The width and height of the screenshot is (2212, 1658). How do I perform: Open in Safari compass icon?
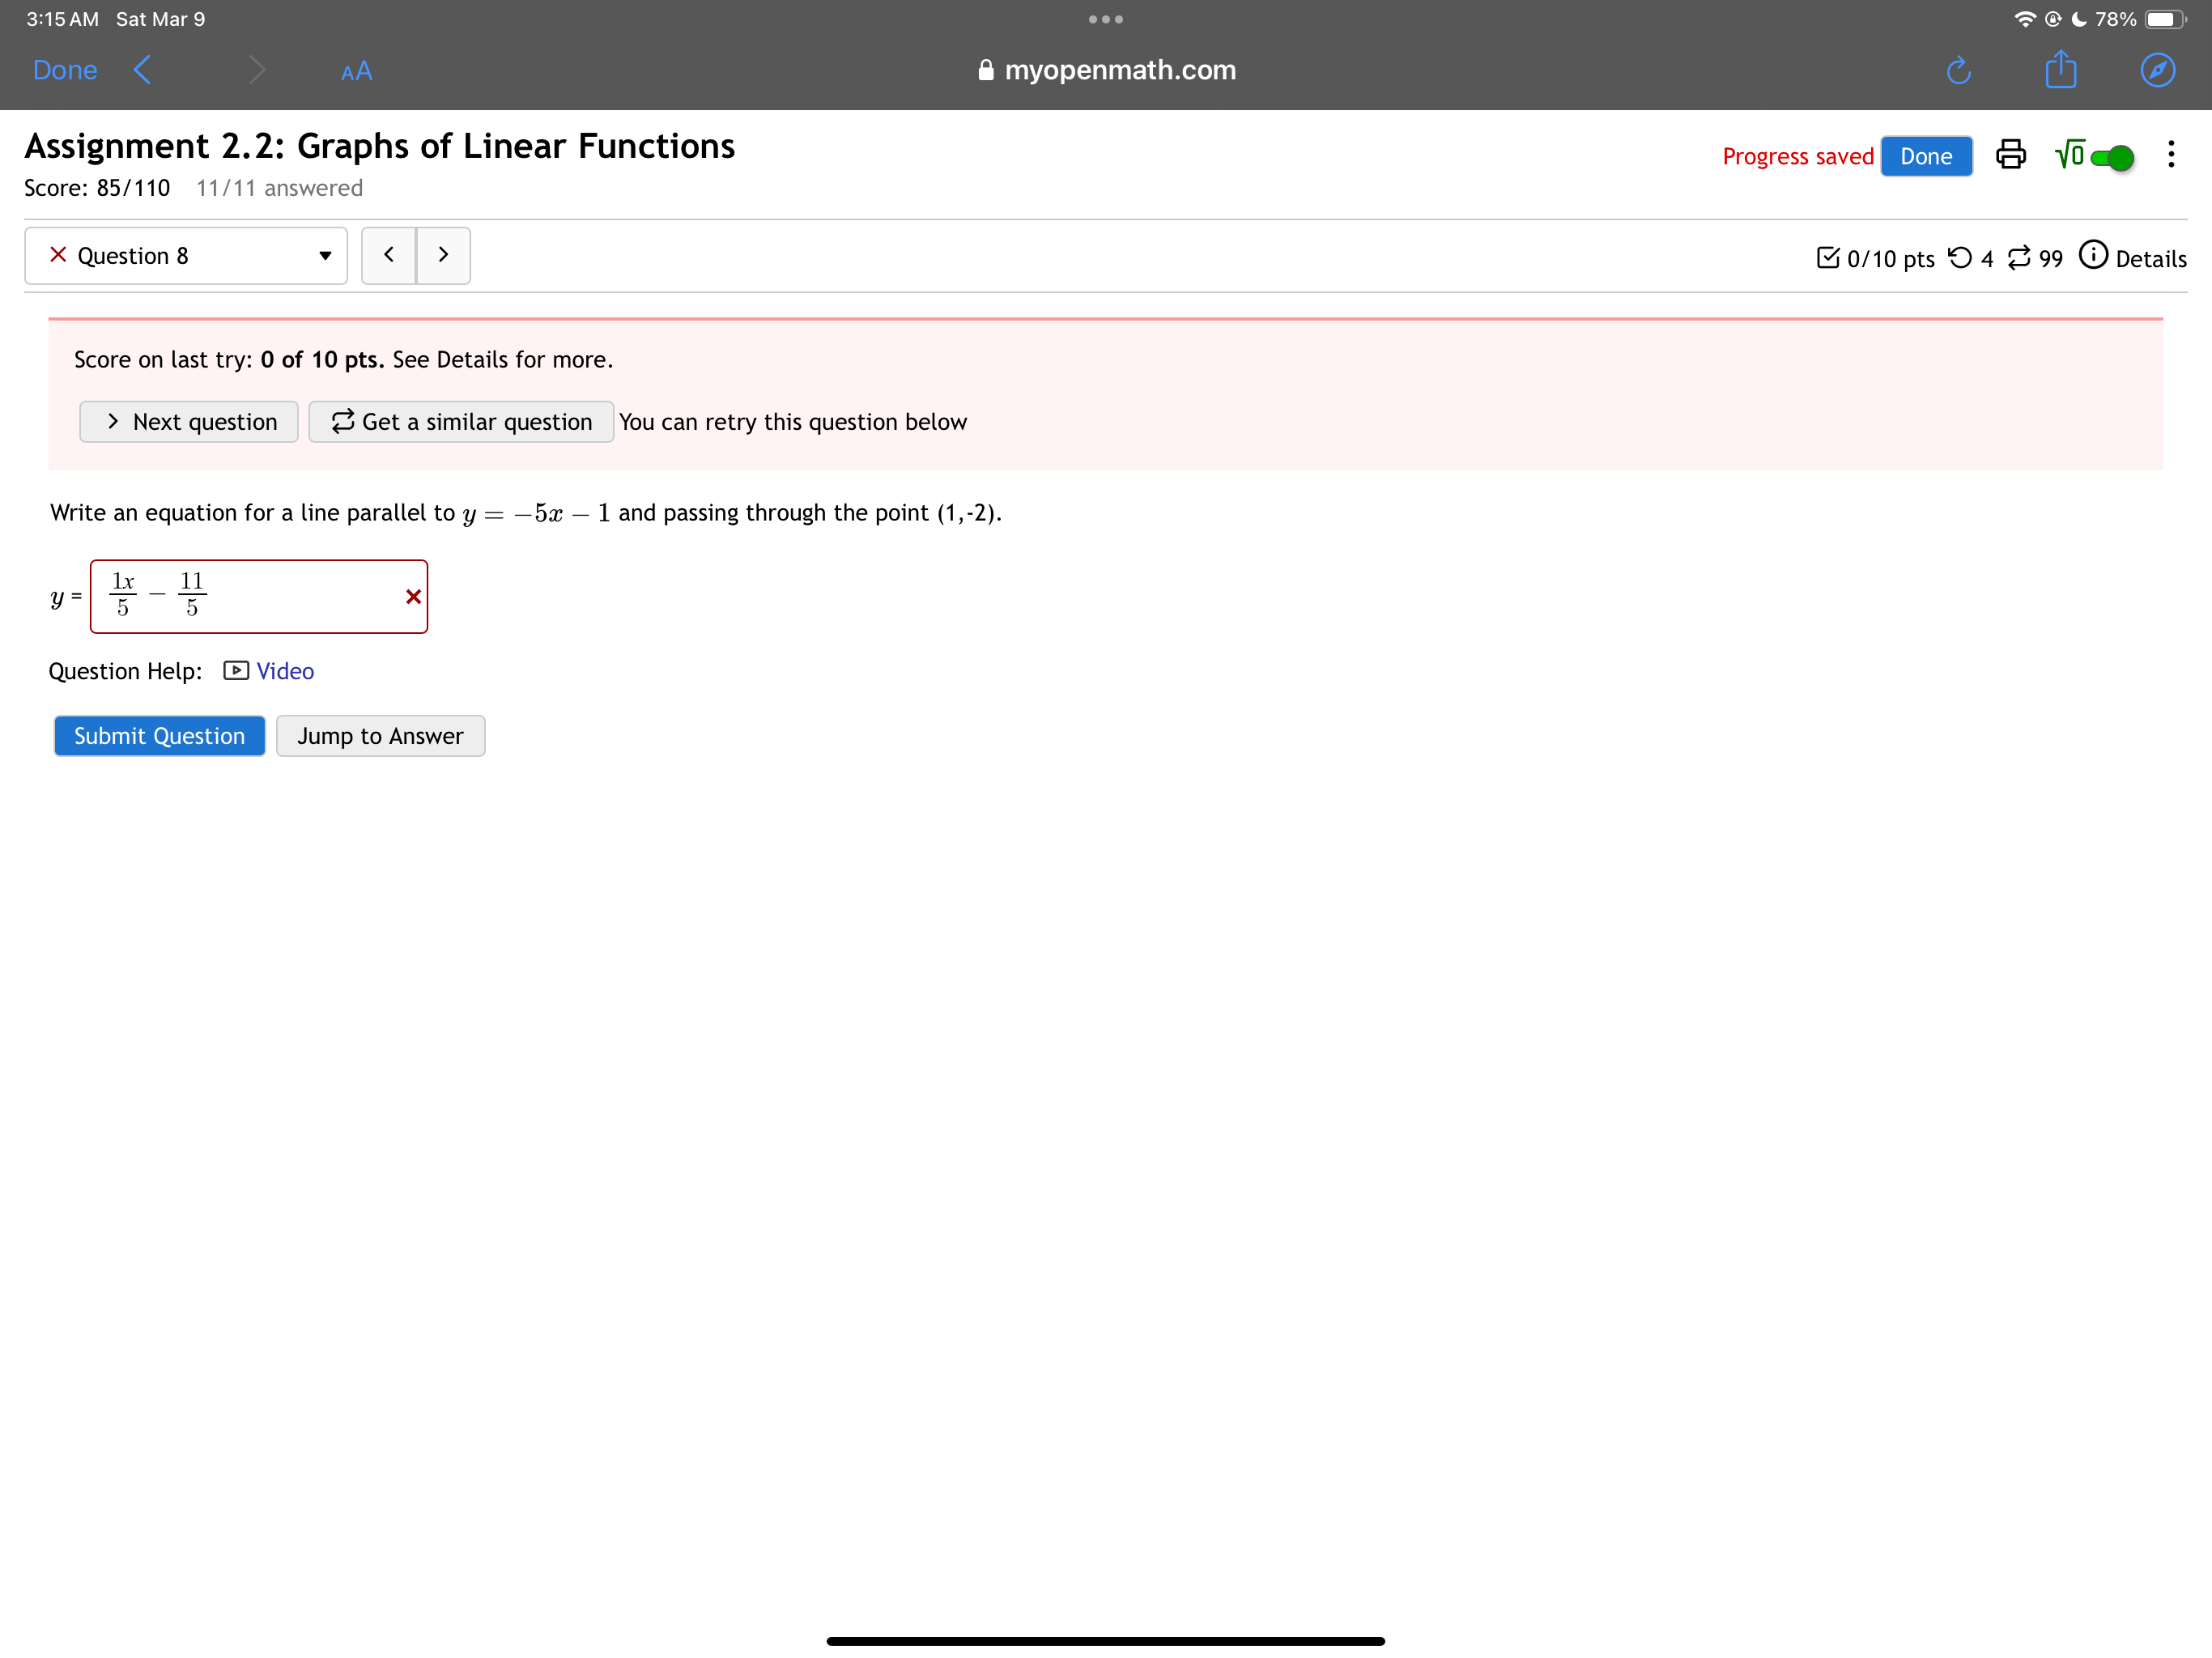click(2157, 70)
